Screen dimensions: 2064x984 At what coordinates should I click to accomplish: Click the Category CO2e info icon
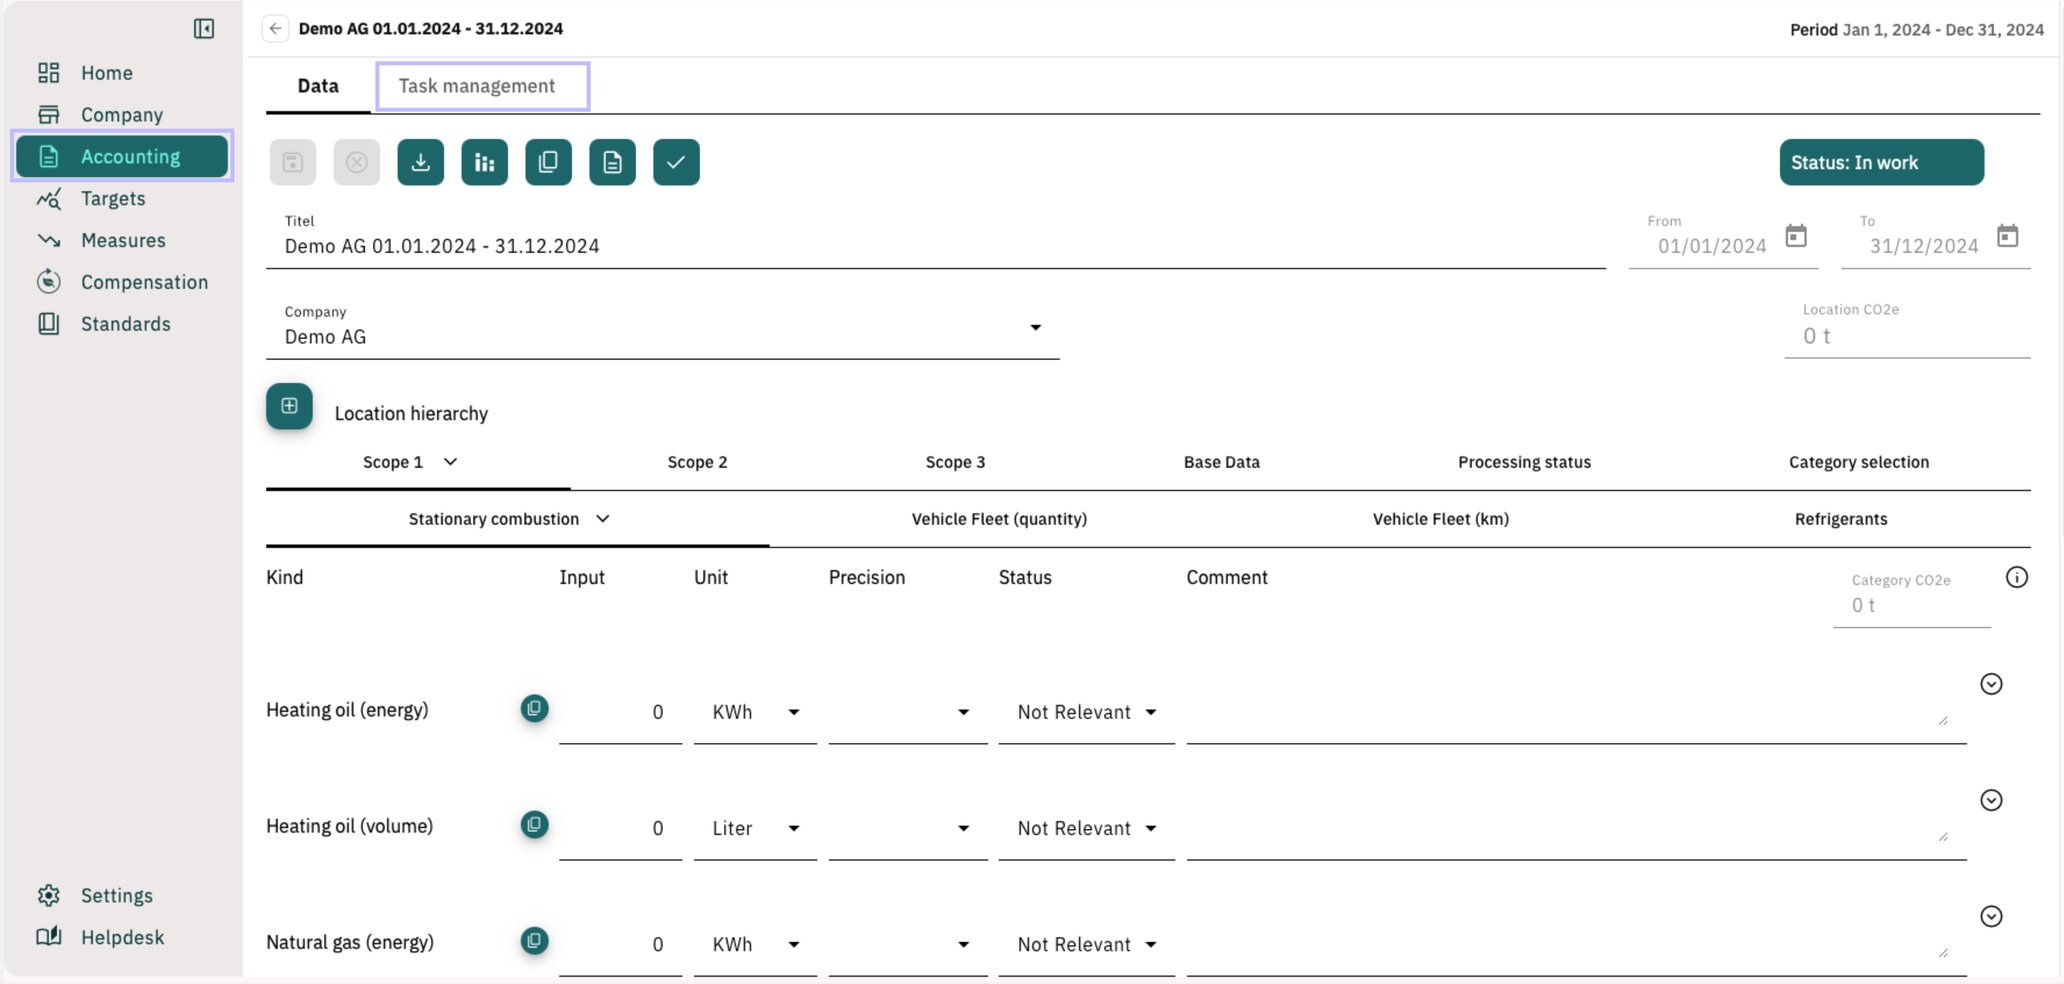2017,577
